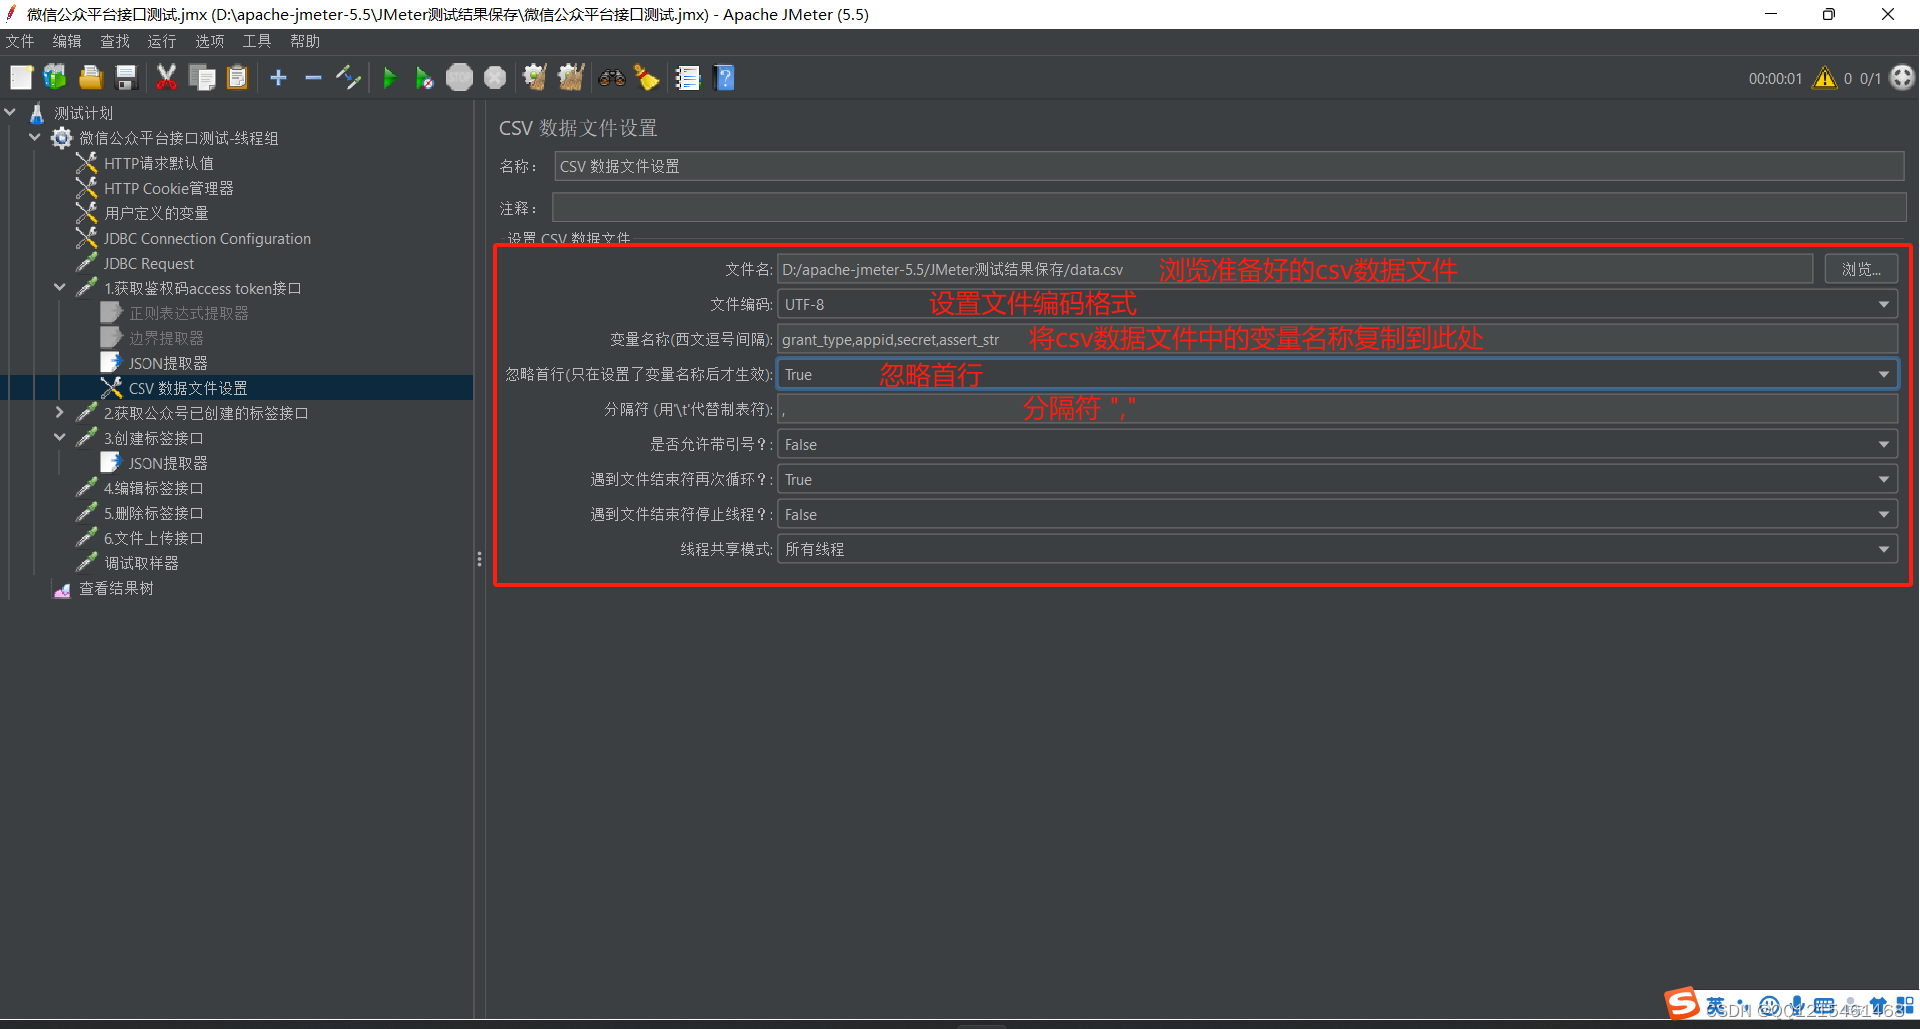Viewport: 1920px width, 1029px height.
Task: Click the remote engine status icon
Action: click(x=1902, y=78)
